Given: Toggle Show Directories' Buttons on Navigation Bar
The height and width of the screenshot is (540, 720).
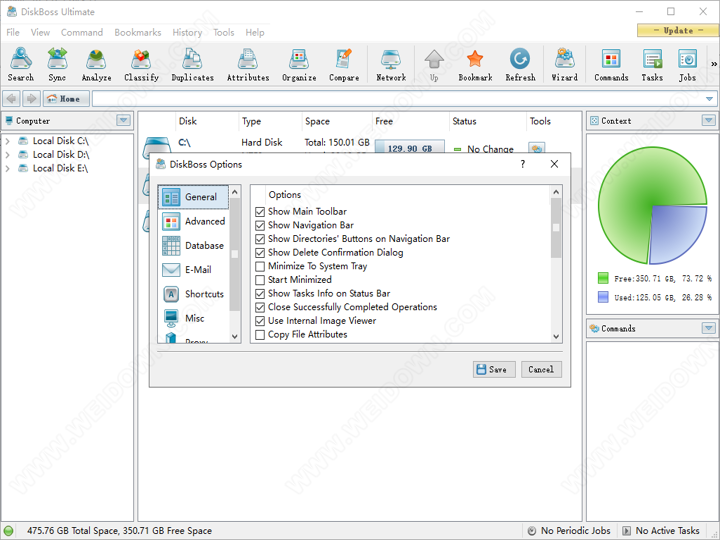Looking at the screenshot, I should pyautogui.click(x=260, y=239).
